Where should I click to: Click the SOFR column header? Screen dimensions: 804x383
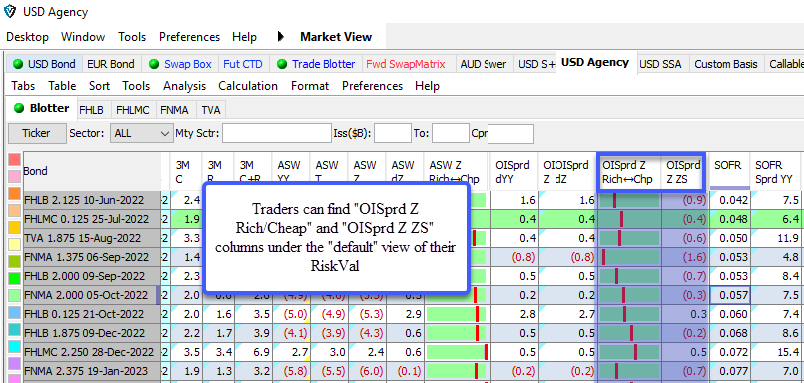(x=730, y=171)
